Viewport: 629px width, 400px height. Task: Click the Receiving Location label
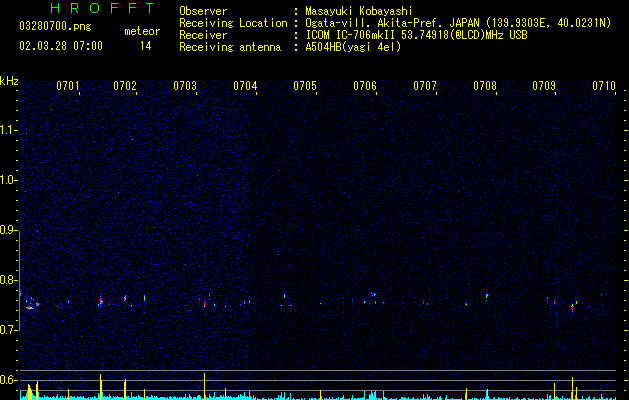click(x=233, y=23)
